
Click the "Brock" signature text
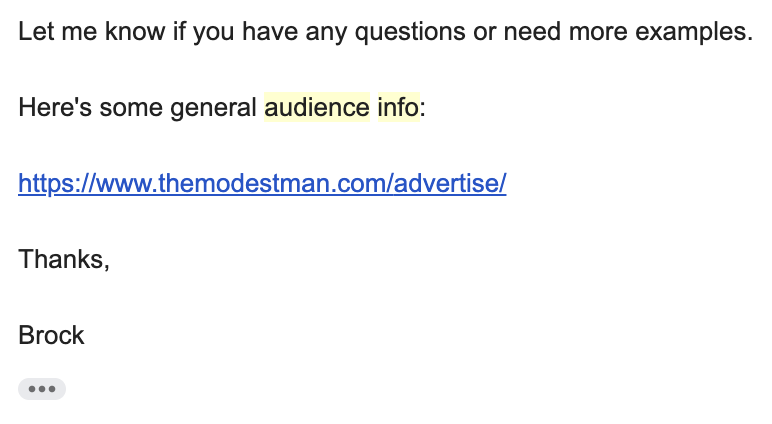51,335
